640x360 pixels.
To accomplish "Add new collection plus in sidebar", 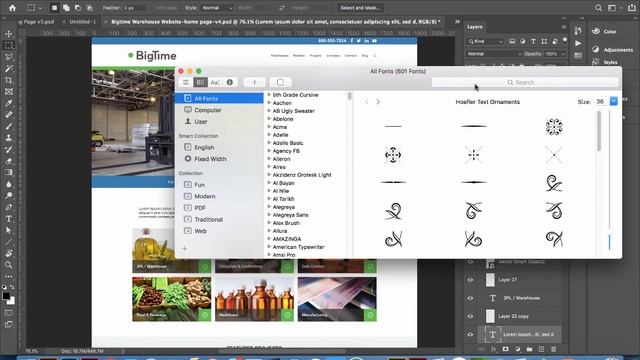I will tap(184, 248).
